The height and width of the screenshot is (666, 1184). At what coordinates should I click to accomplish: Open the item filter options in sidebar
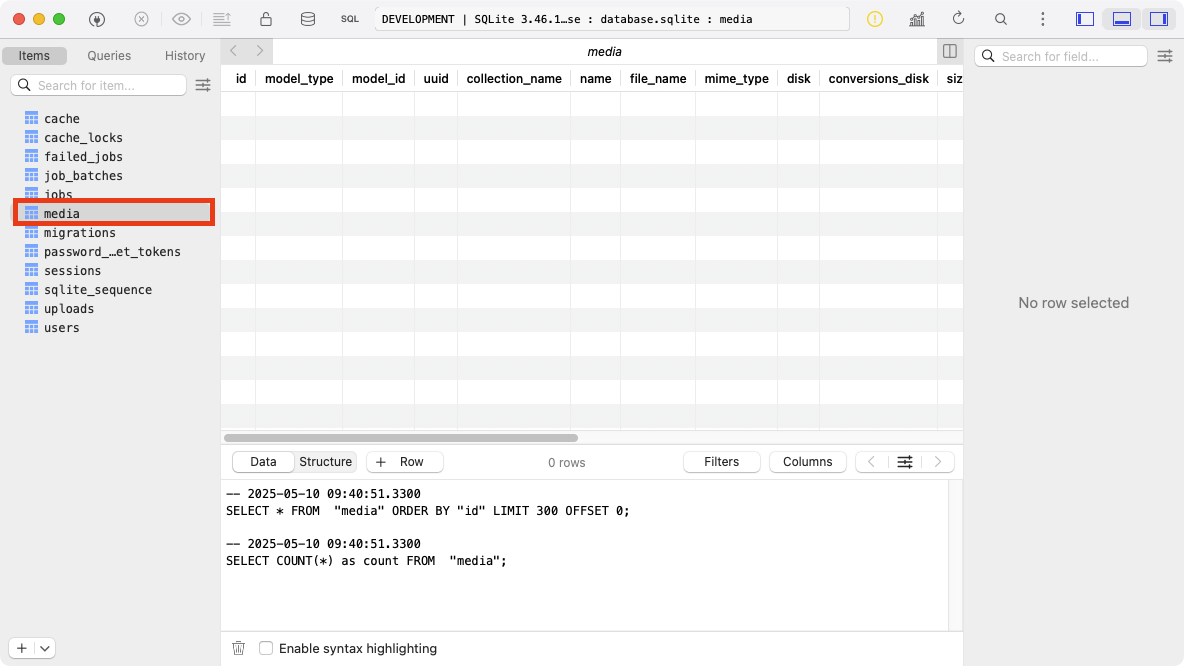pos(203,85)
